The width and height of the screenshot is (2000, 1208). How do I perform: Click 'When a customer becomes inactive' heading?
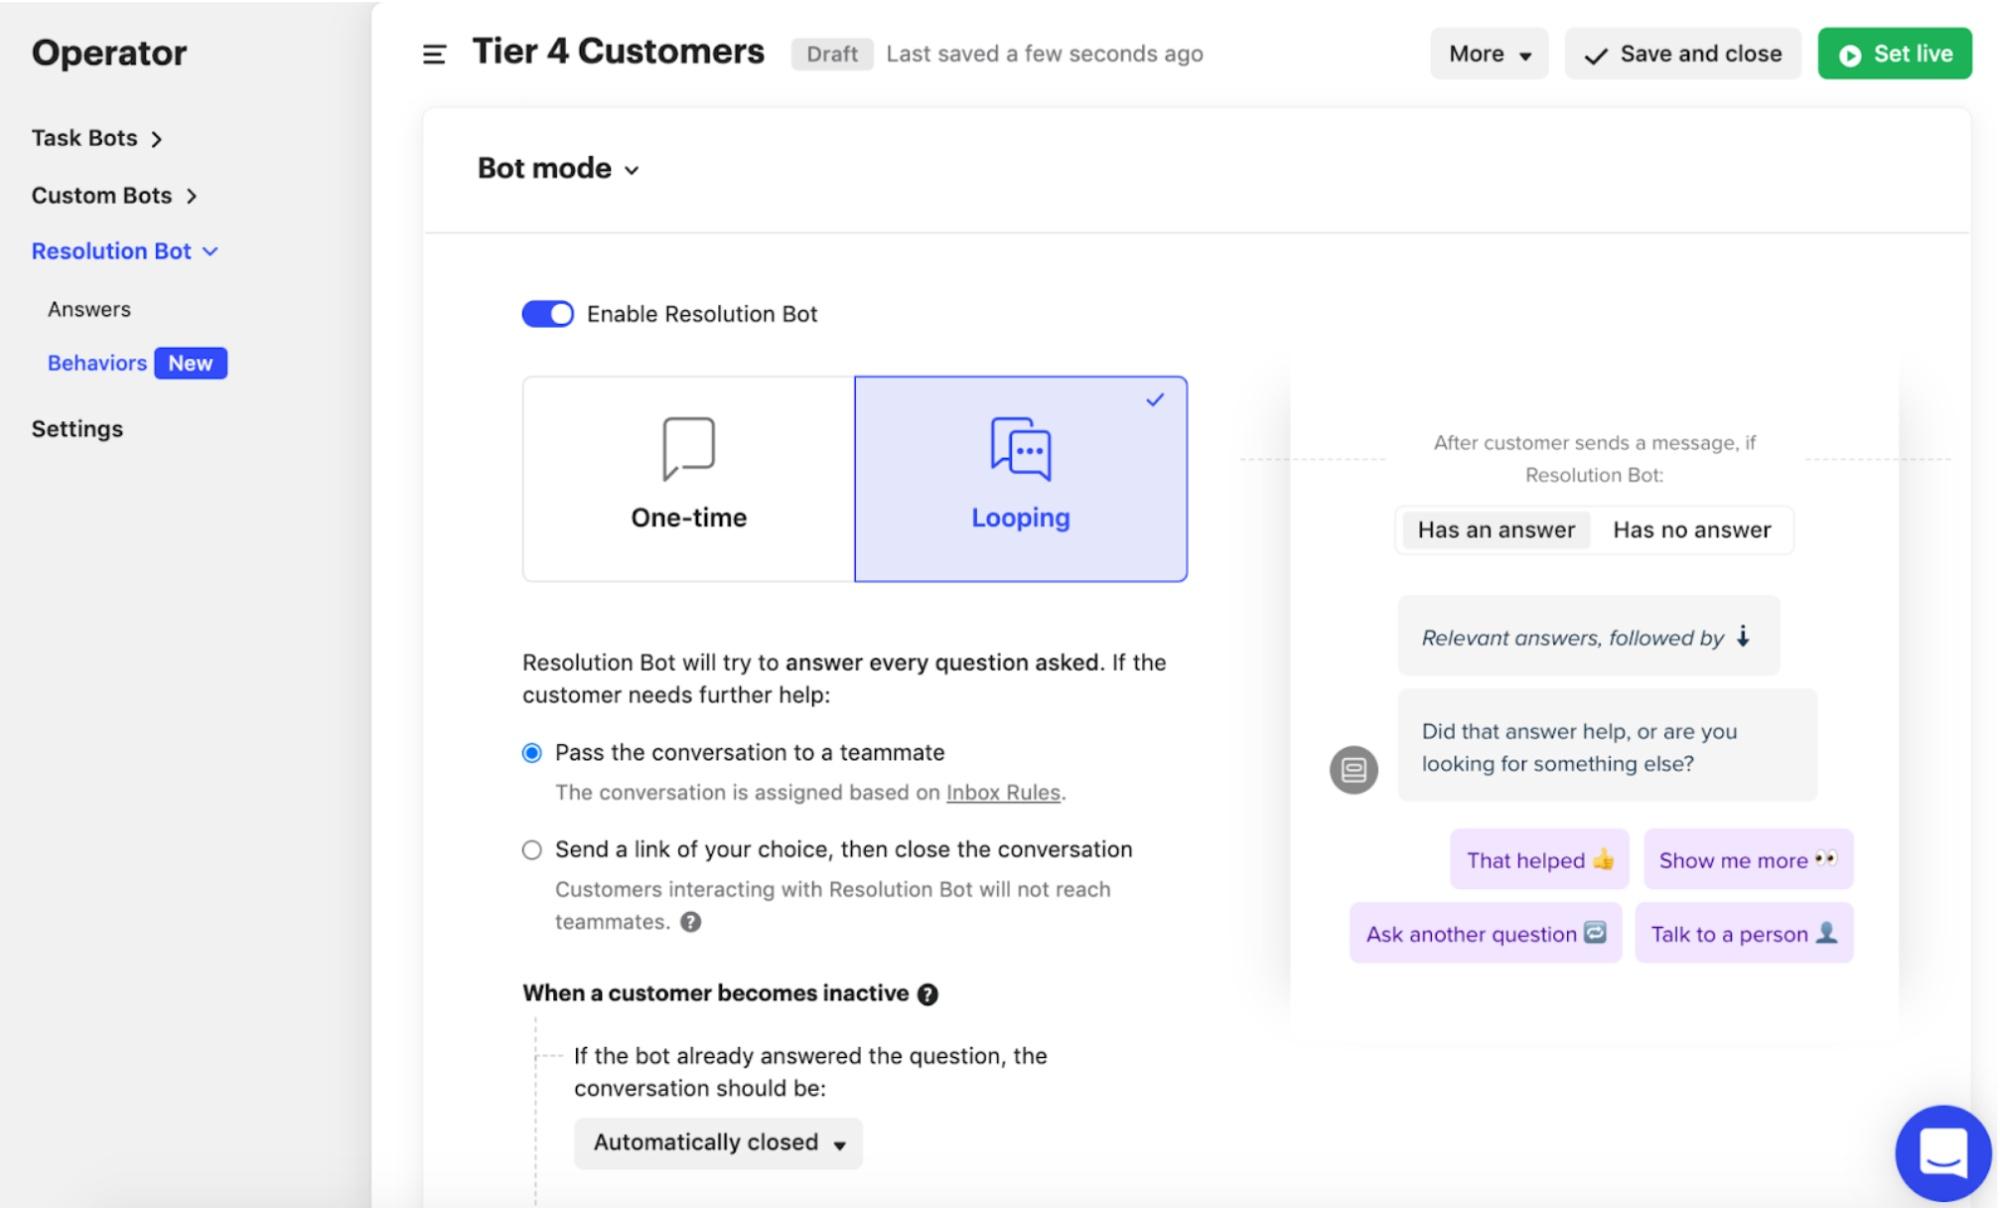pyautogui.click(x=715, y=994)
